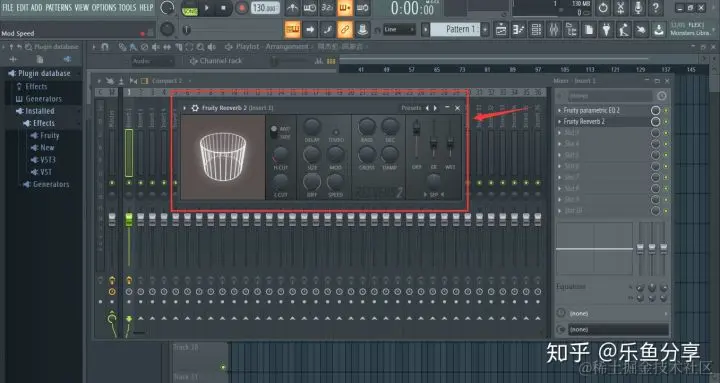Open the Line snap dropdown
Viewport: 720px width, 383px height.
[398, 30]
